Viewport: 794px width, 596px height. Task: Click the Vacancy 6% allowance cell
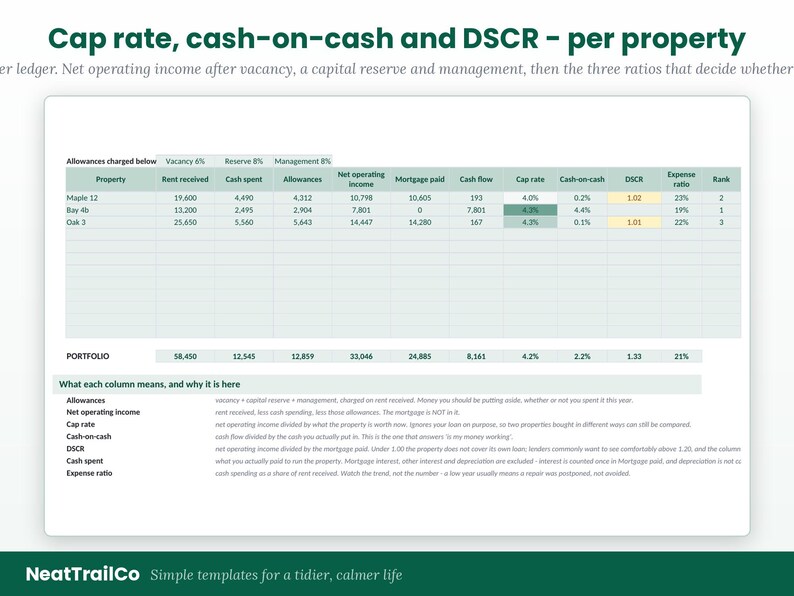[x=185, y=161]
